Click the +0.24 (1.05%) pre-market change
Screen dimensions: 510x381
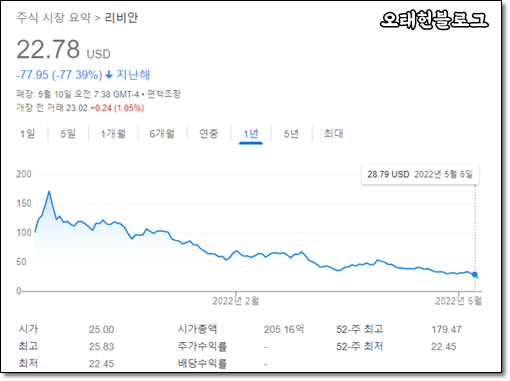(117, 108)
